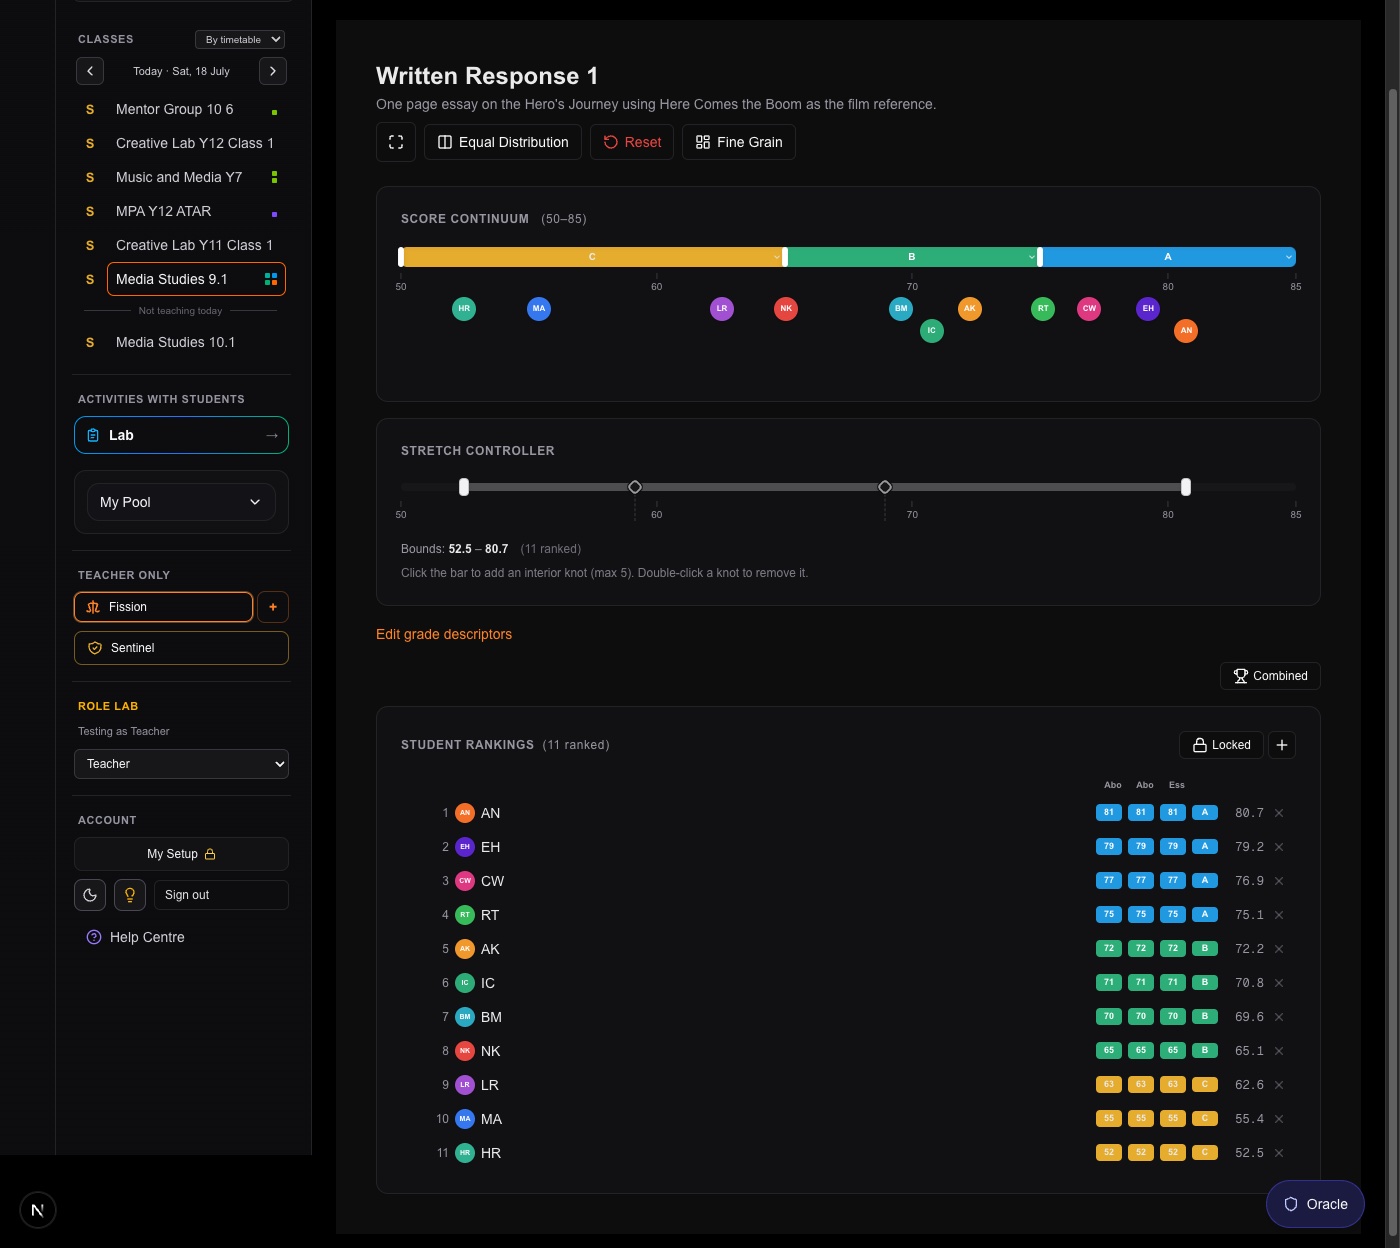This screenshot has height=1248, width=1400.
Task: Select HR student marker on continuum
Action: click(464, 309)
